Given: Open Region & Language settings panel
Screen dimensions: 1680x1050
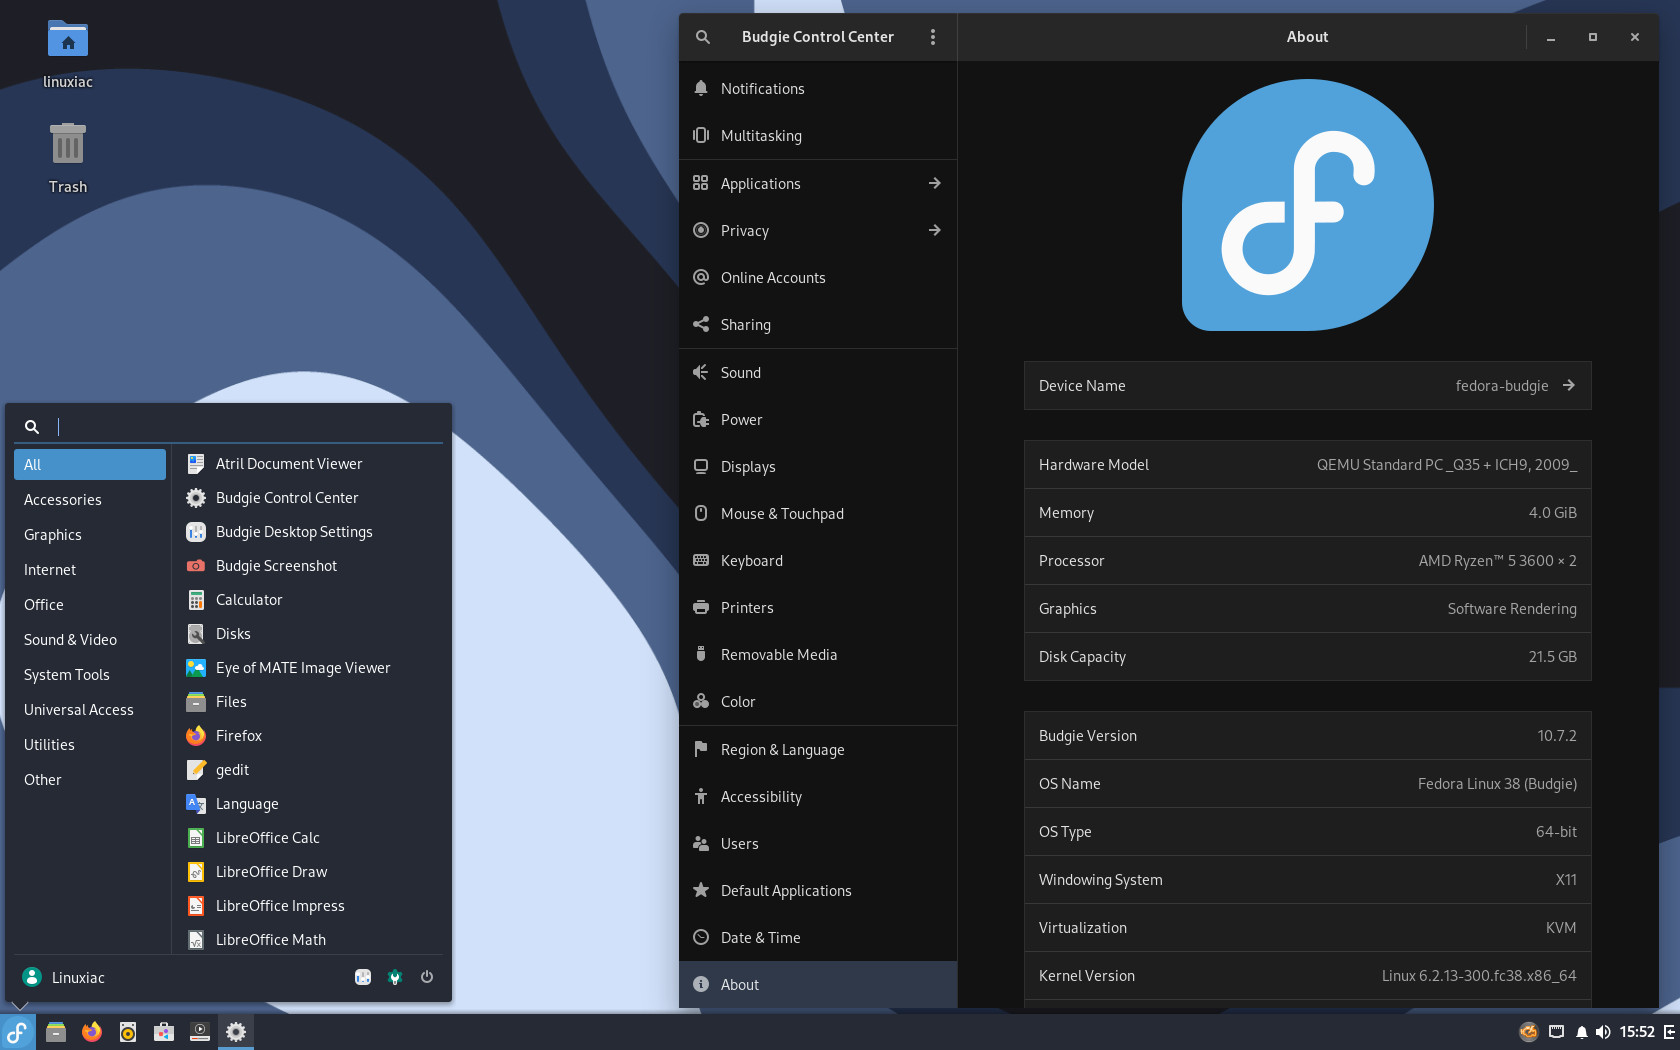Looking at the screenshot, I should click(818, 750).
